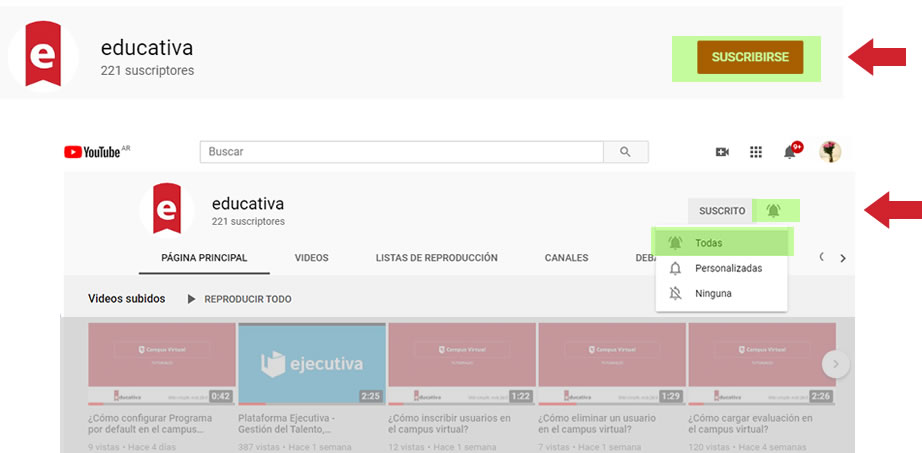Toggle the notification bell next to SUSCRITO

[x=773, y=211]
